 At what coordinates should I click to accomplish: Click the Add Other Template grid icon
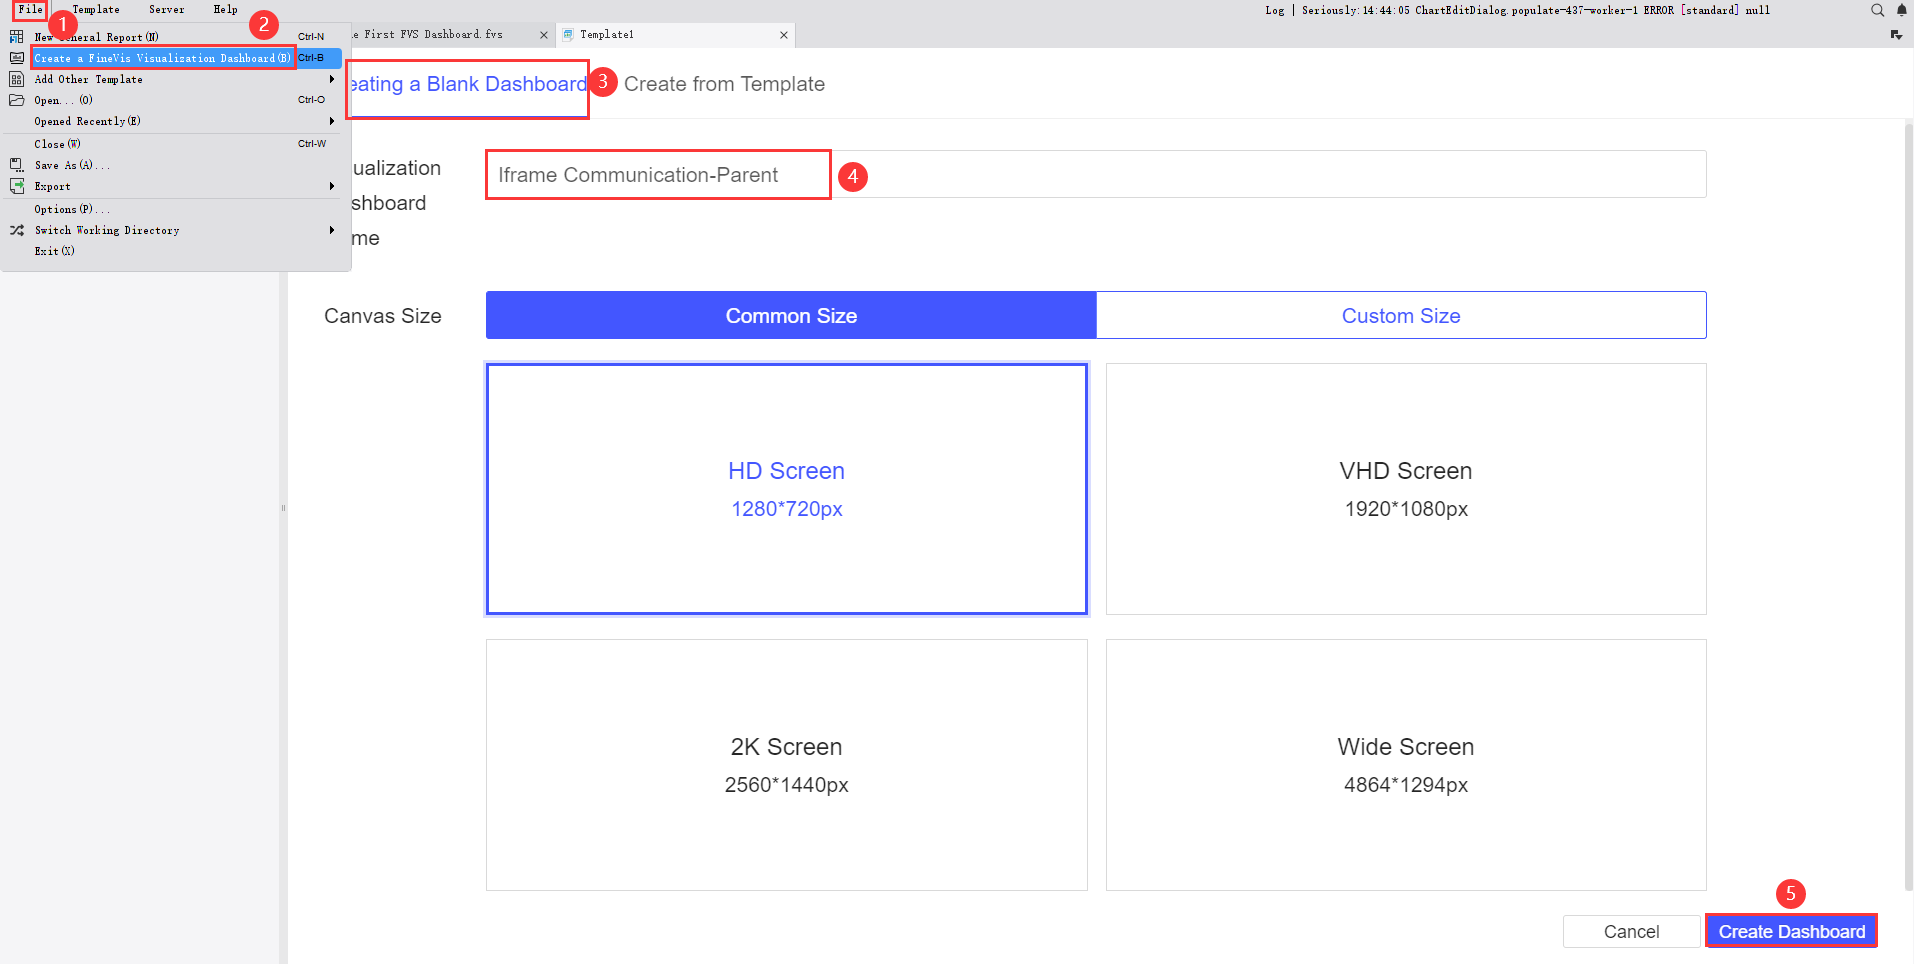pyautogui.click(x=16, y=78)
